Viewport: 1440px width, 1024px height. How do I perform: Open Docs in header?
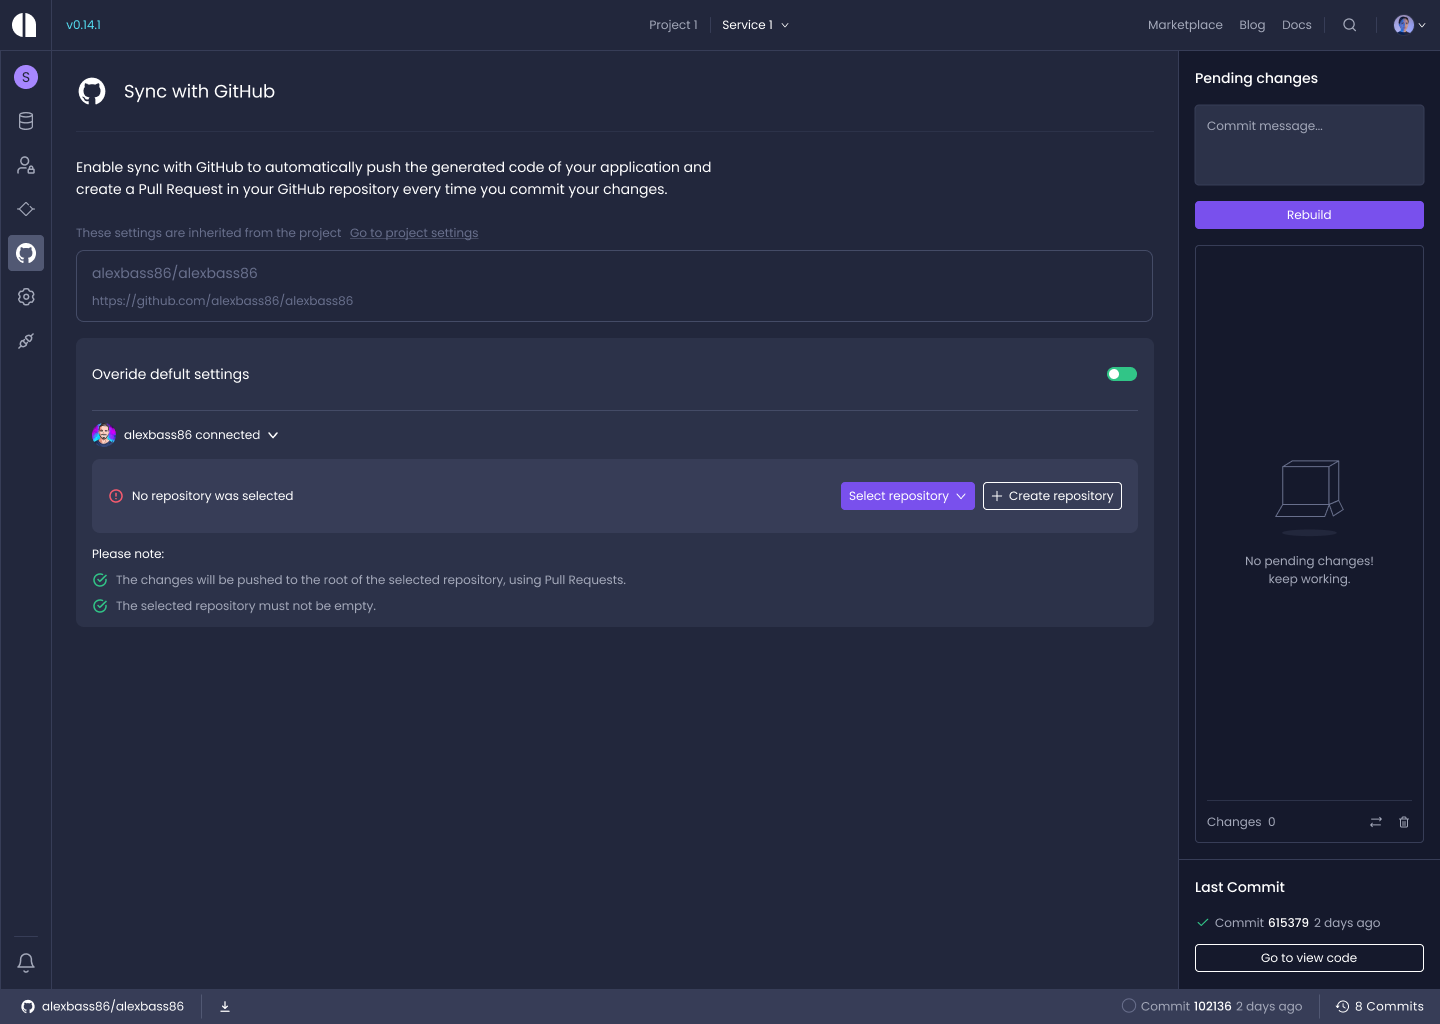1296,25
